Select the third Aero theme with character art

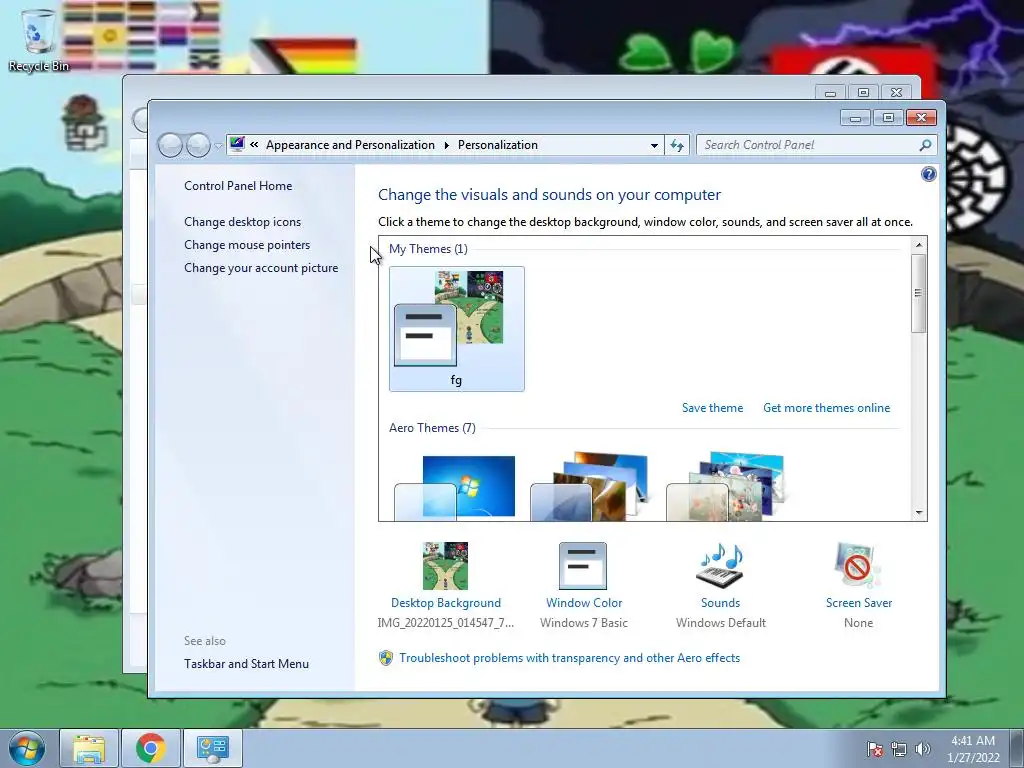coord(726,487)
